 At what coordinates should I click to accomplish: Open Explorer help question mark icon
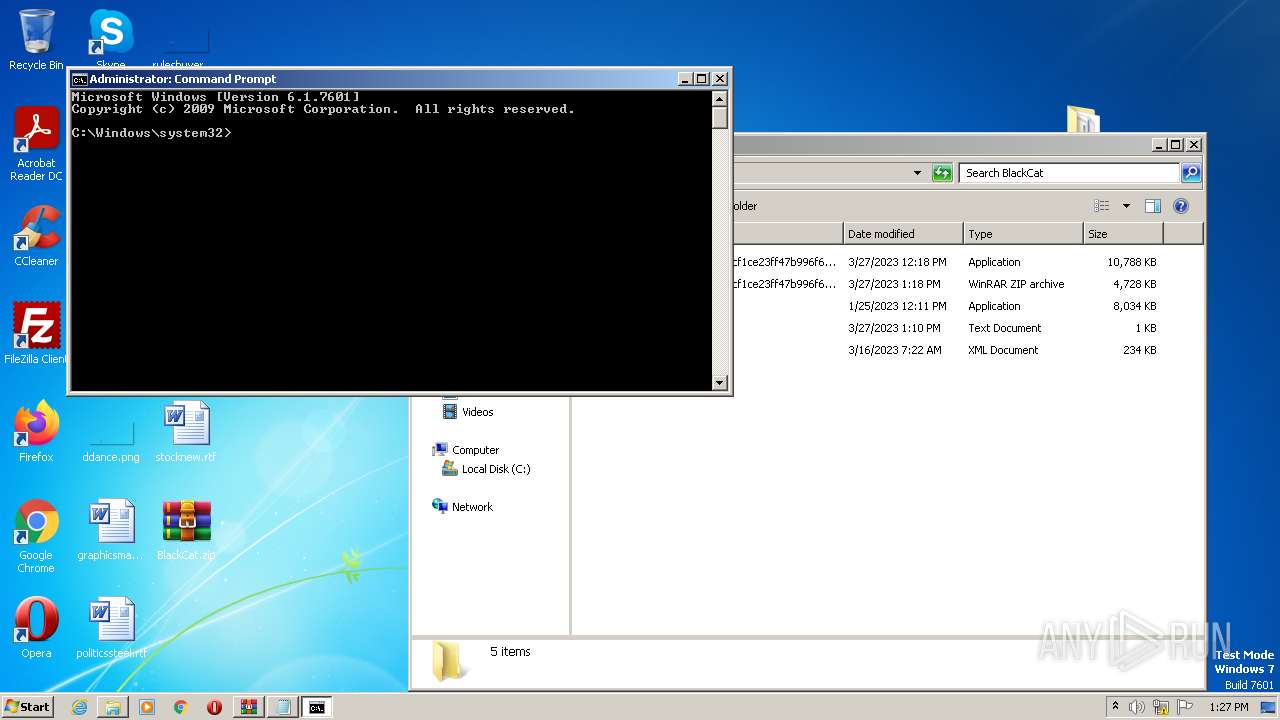(x=1181, y=206)
